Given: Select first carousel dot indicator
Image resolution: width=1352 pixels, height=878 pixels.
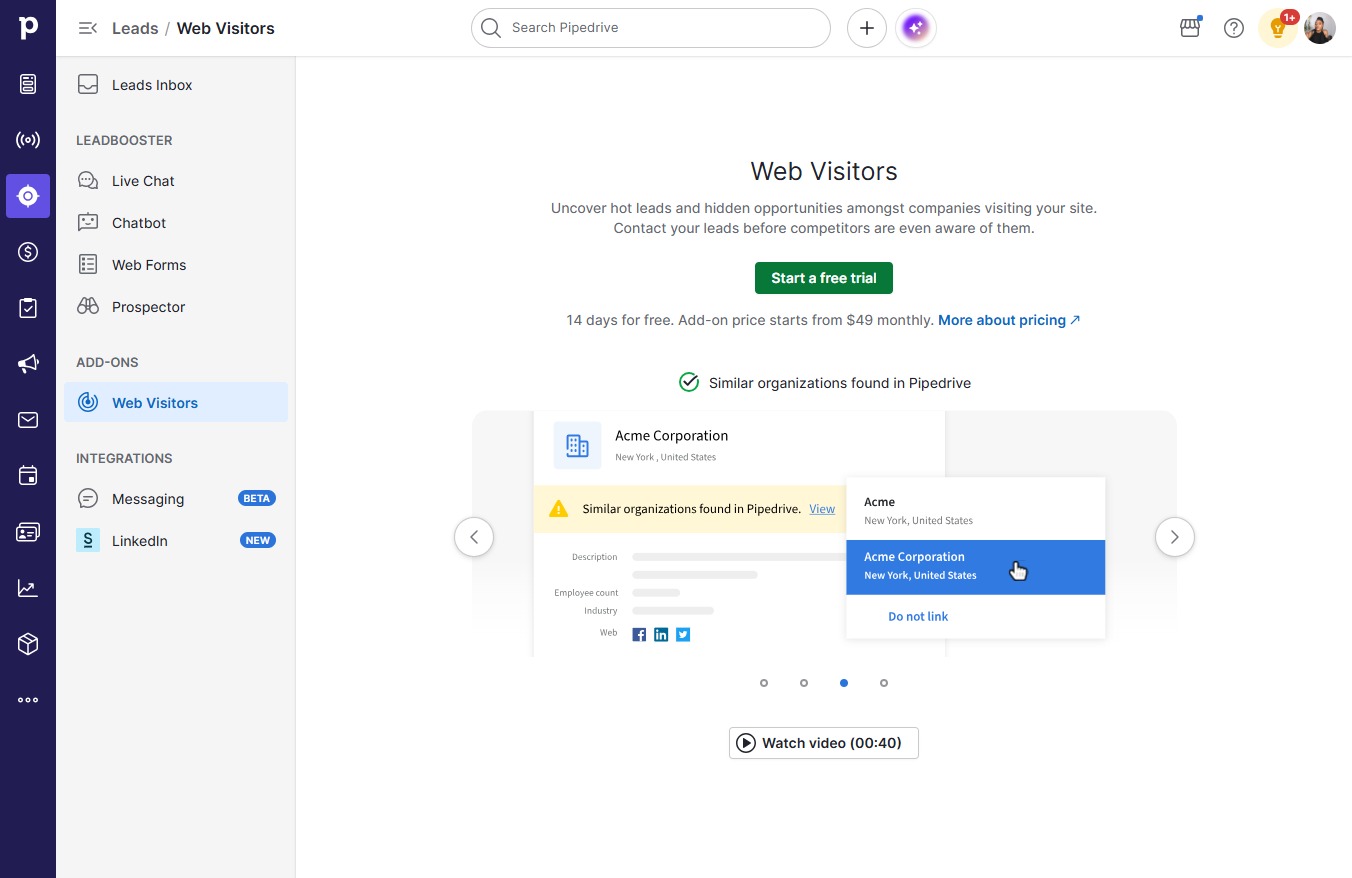Looking at the screenshot, I should point(764,683).
